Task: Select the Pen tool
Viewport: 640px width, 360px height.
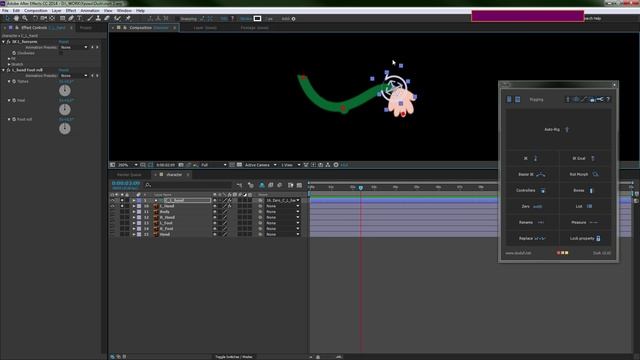Action: 71,18
